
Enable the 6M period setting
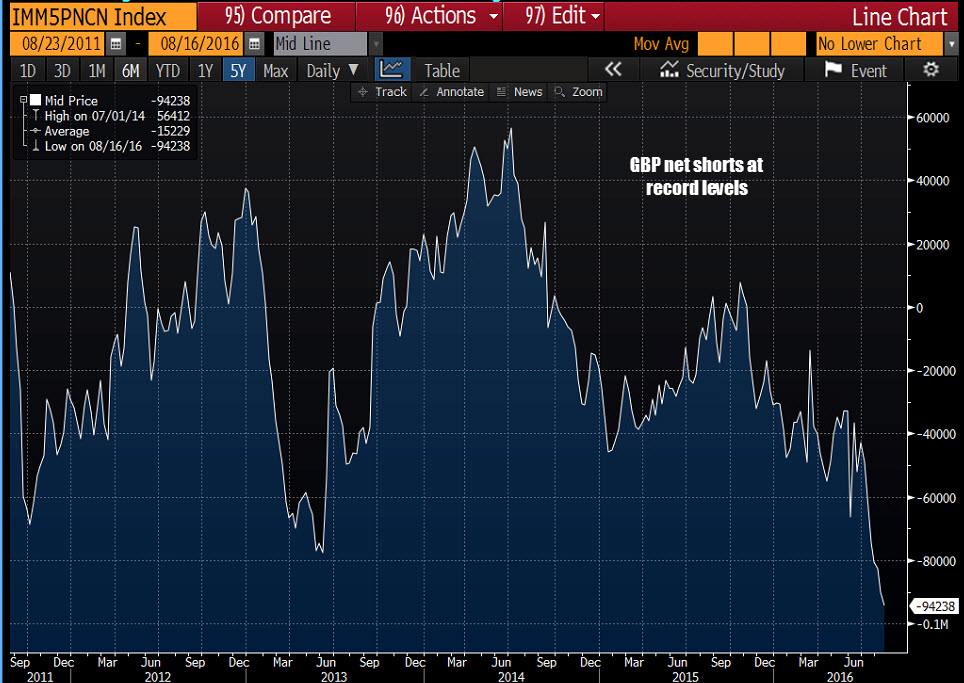(131, 70)
